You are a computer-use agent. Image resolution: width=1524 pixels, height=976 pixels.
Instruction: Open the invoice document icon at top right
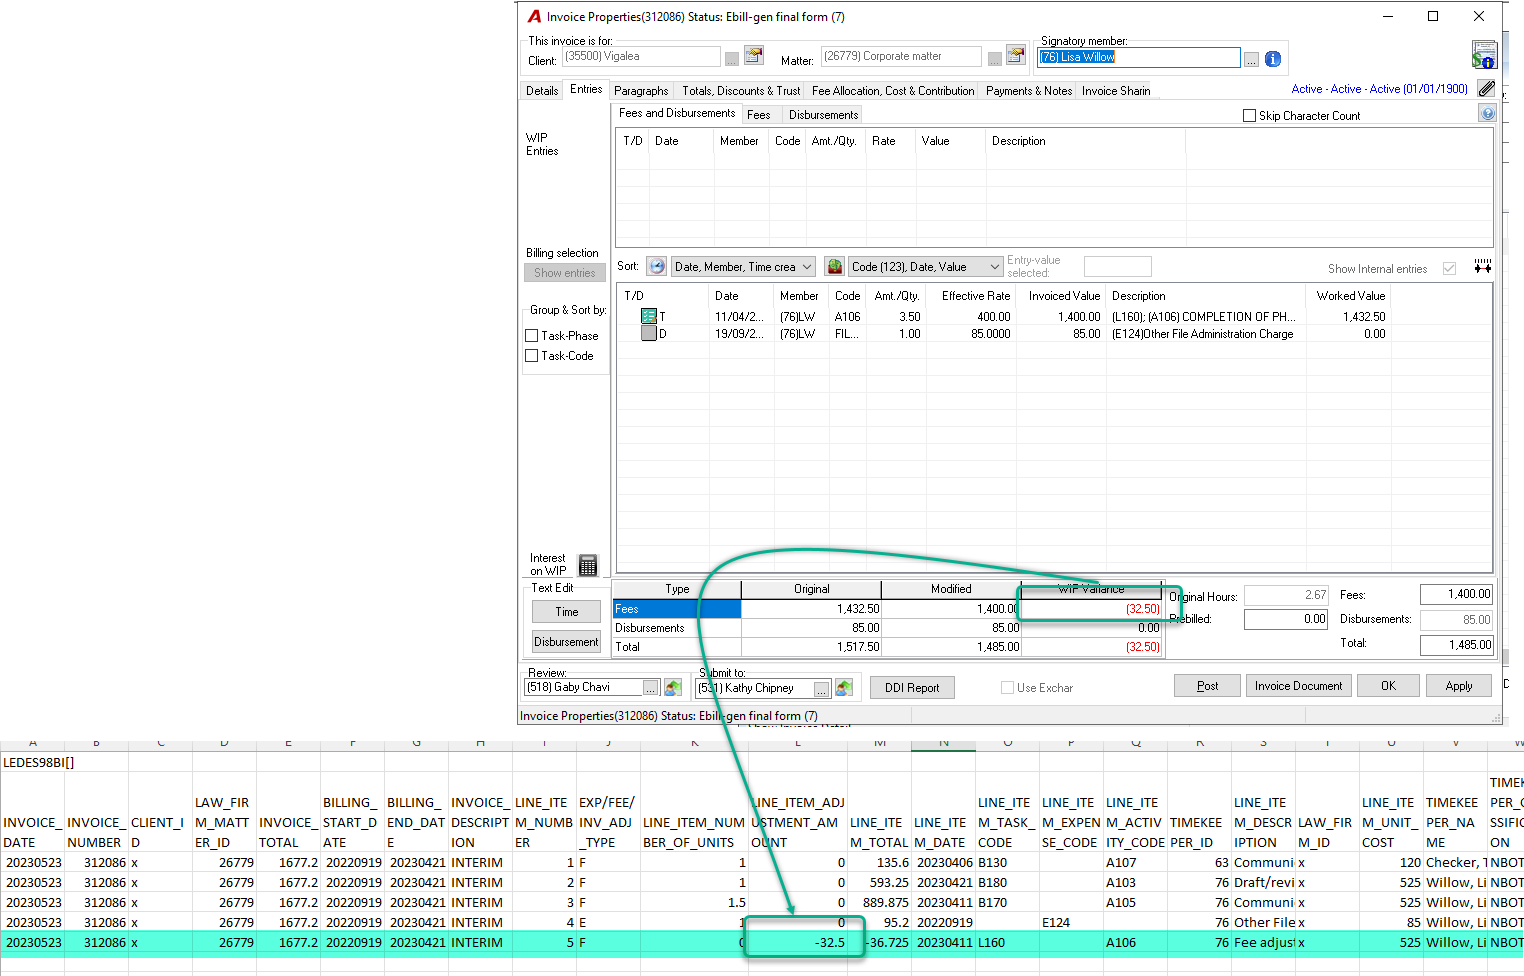point(1484,54)
